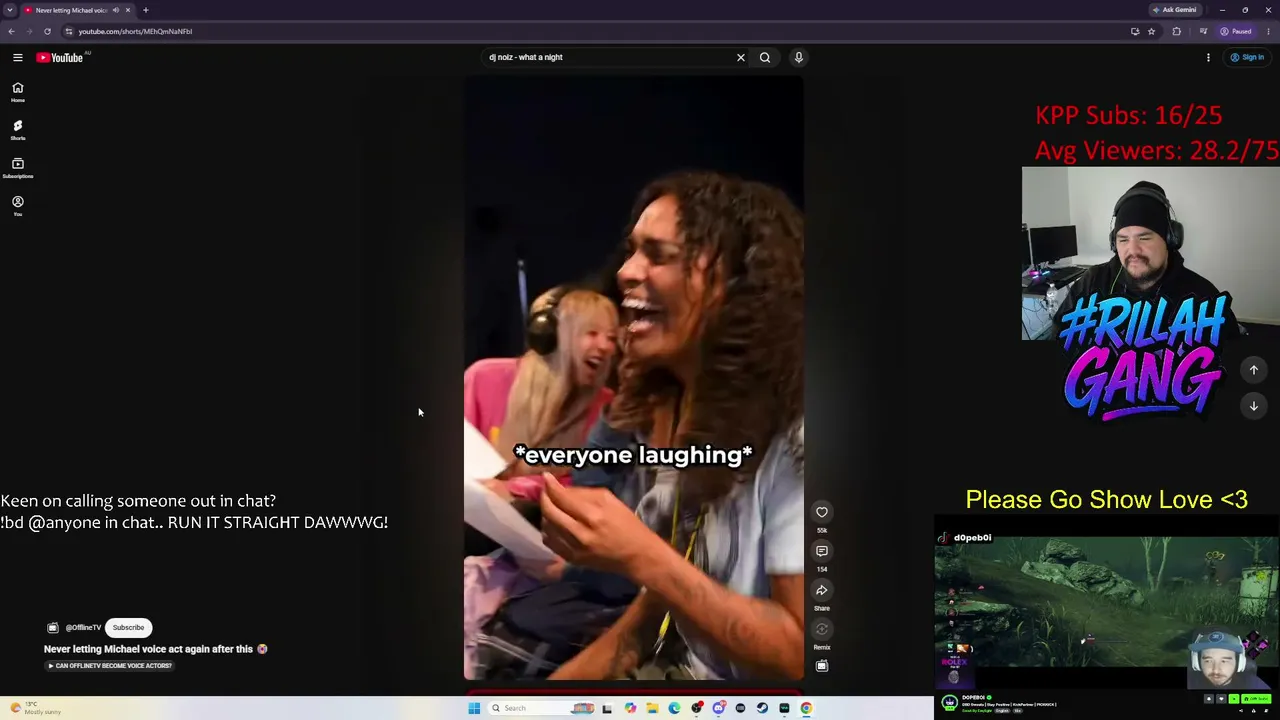
Task: Clear the YouTube search box text
Action: [741, 57]
